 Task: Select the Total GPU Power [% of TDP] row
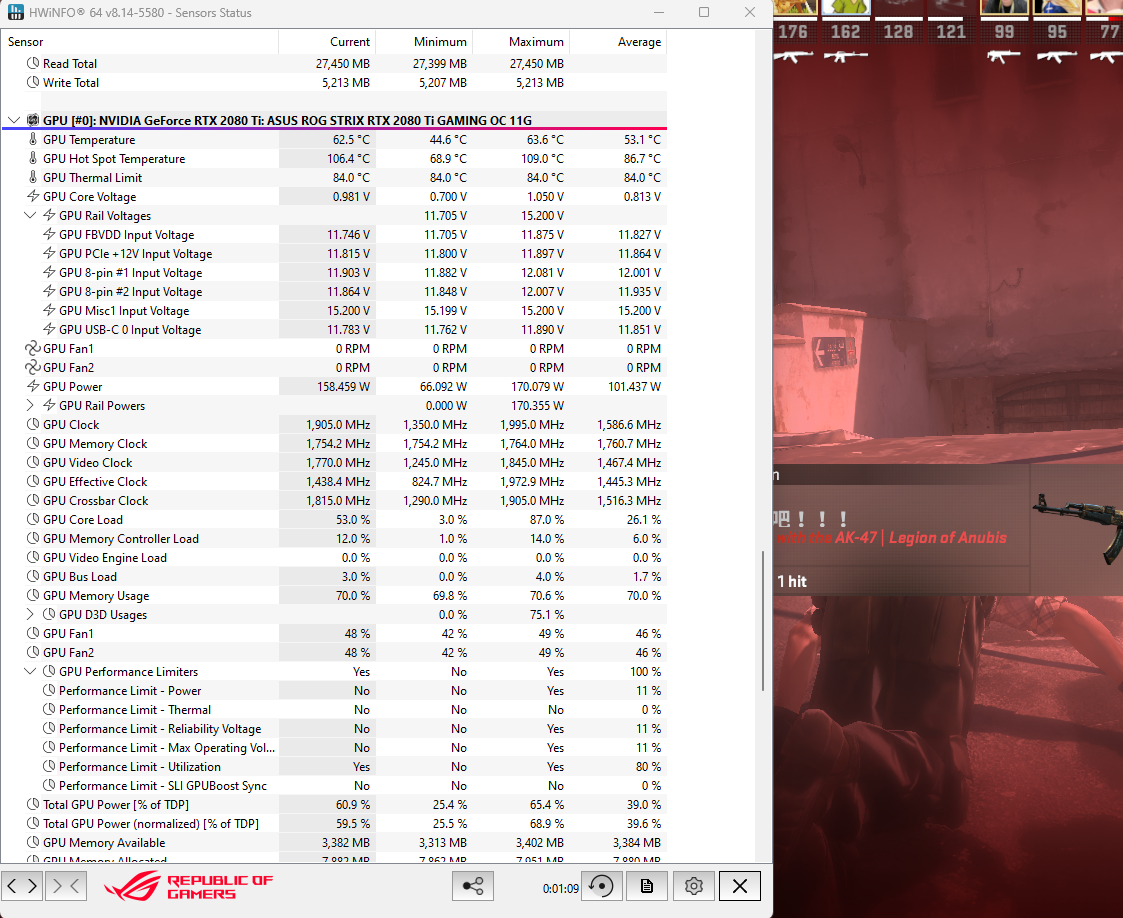(x=334, y=805)
